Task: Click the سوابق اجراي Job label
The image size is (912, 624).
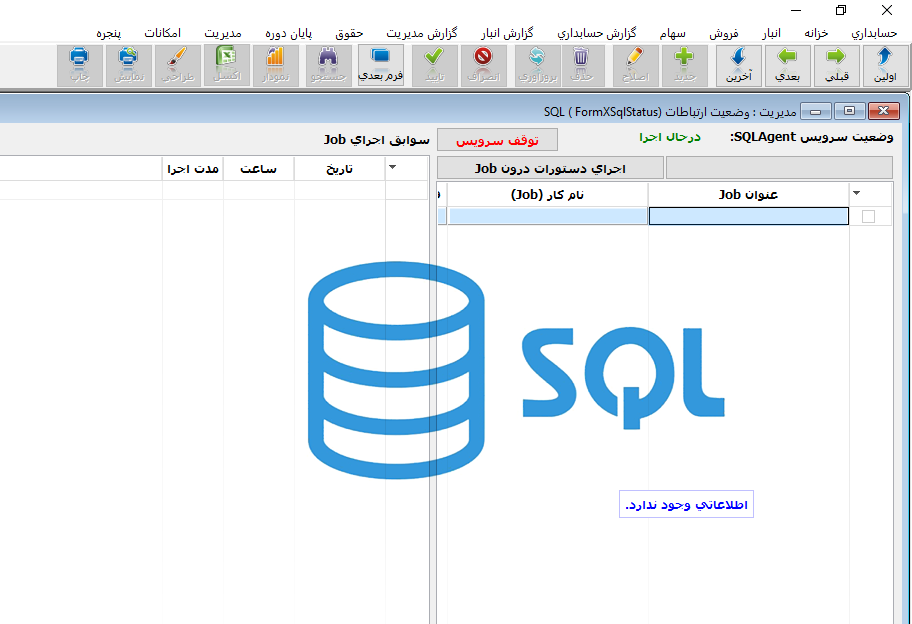Action: [x=377, y=140]
